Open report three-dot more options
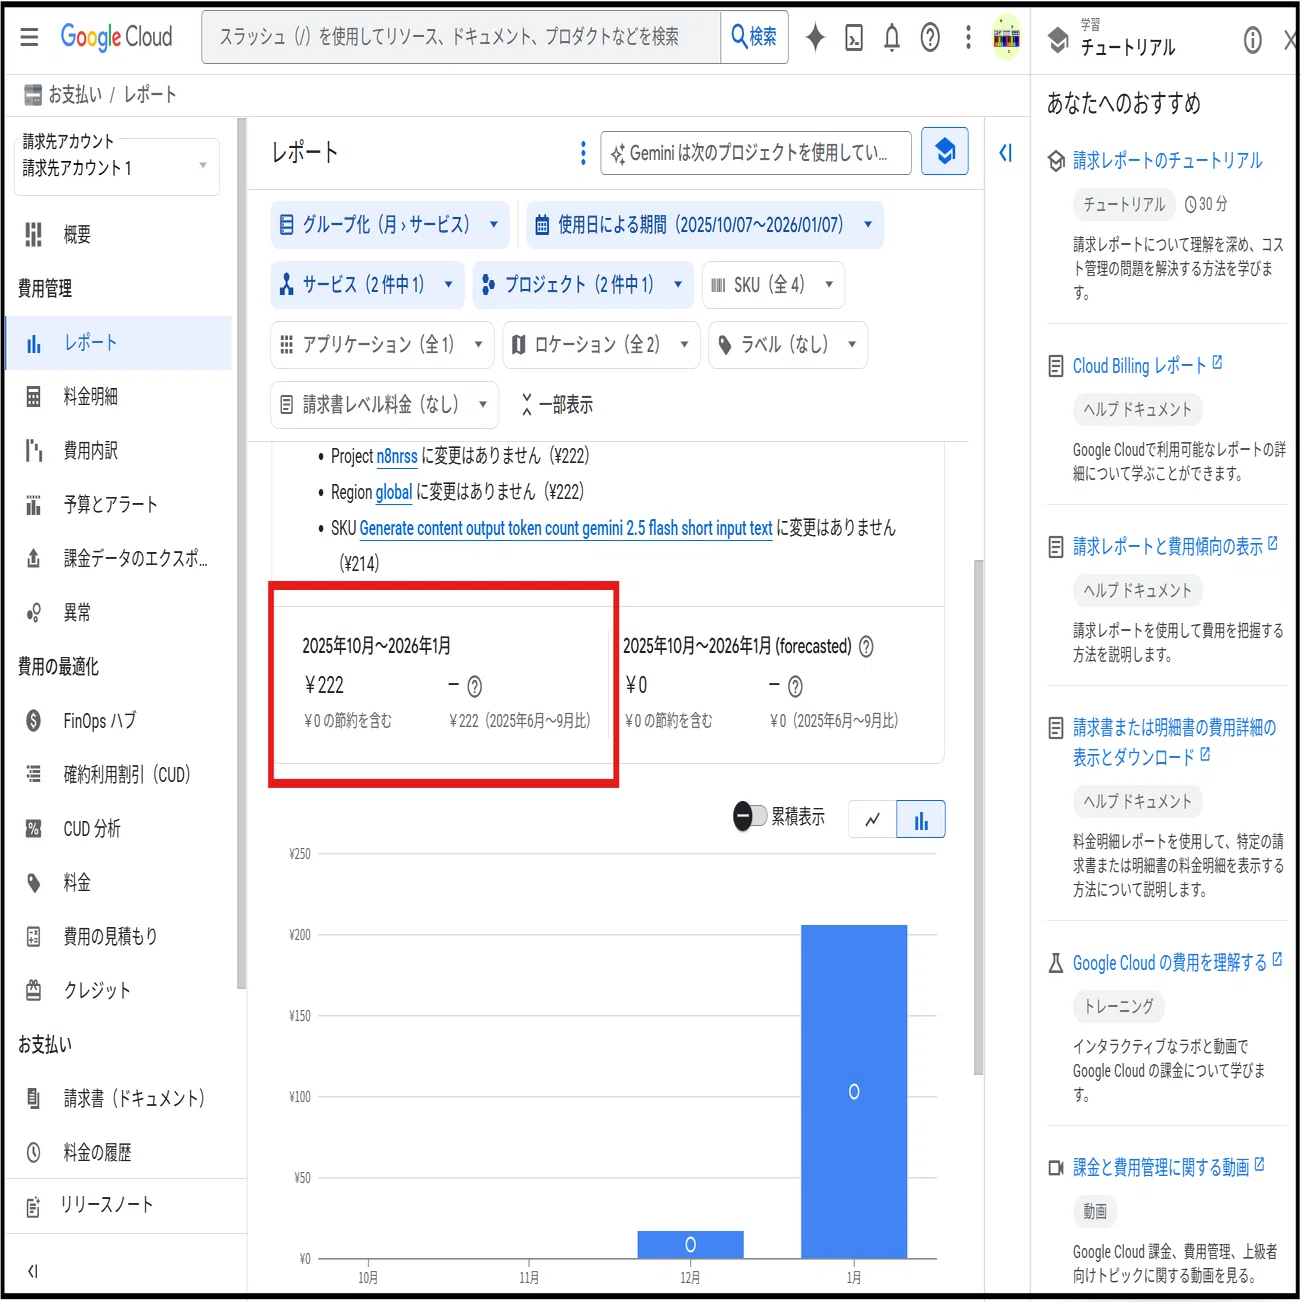The height and width of the screenshot is (1302, 1302). point(583,153)
